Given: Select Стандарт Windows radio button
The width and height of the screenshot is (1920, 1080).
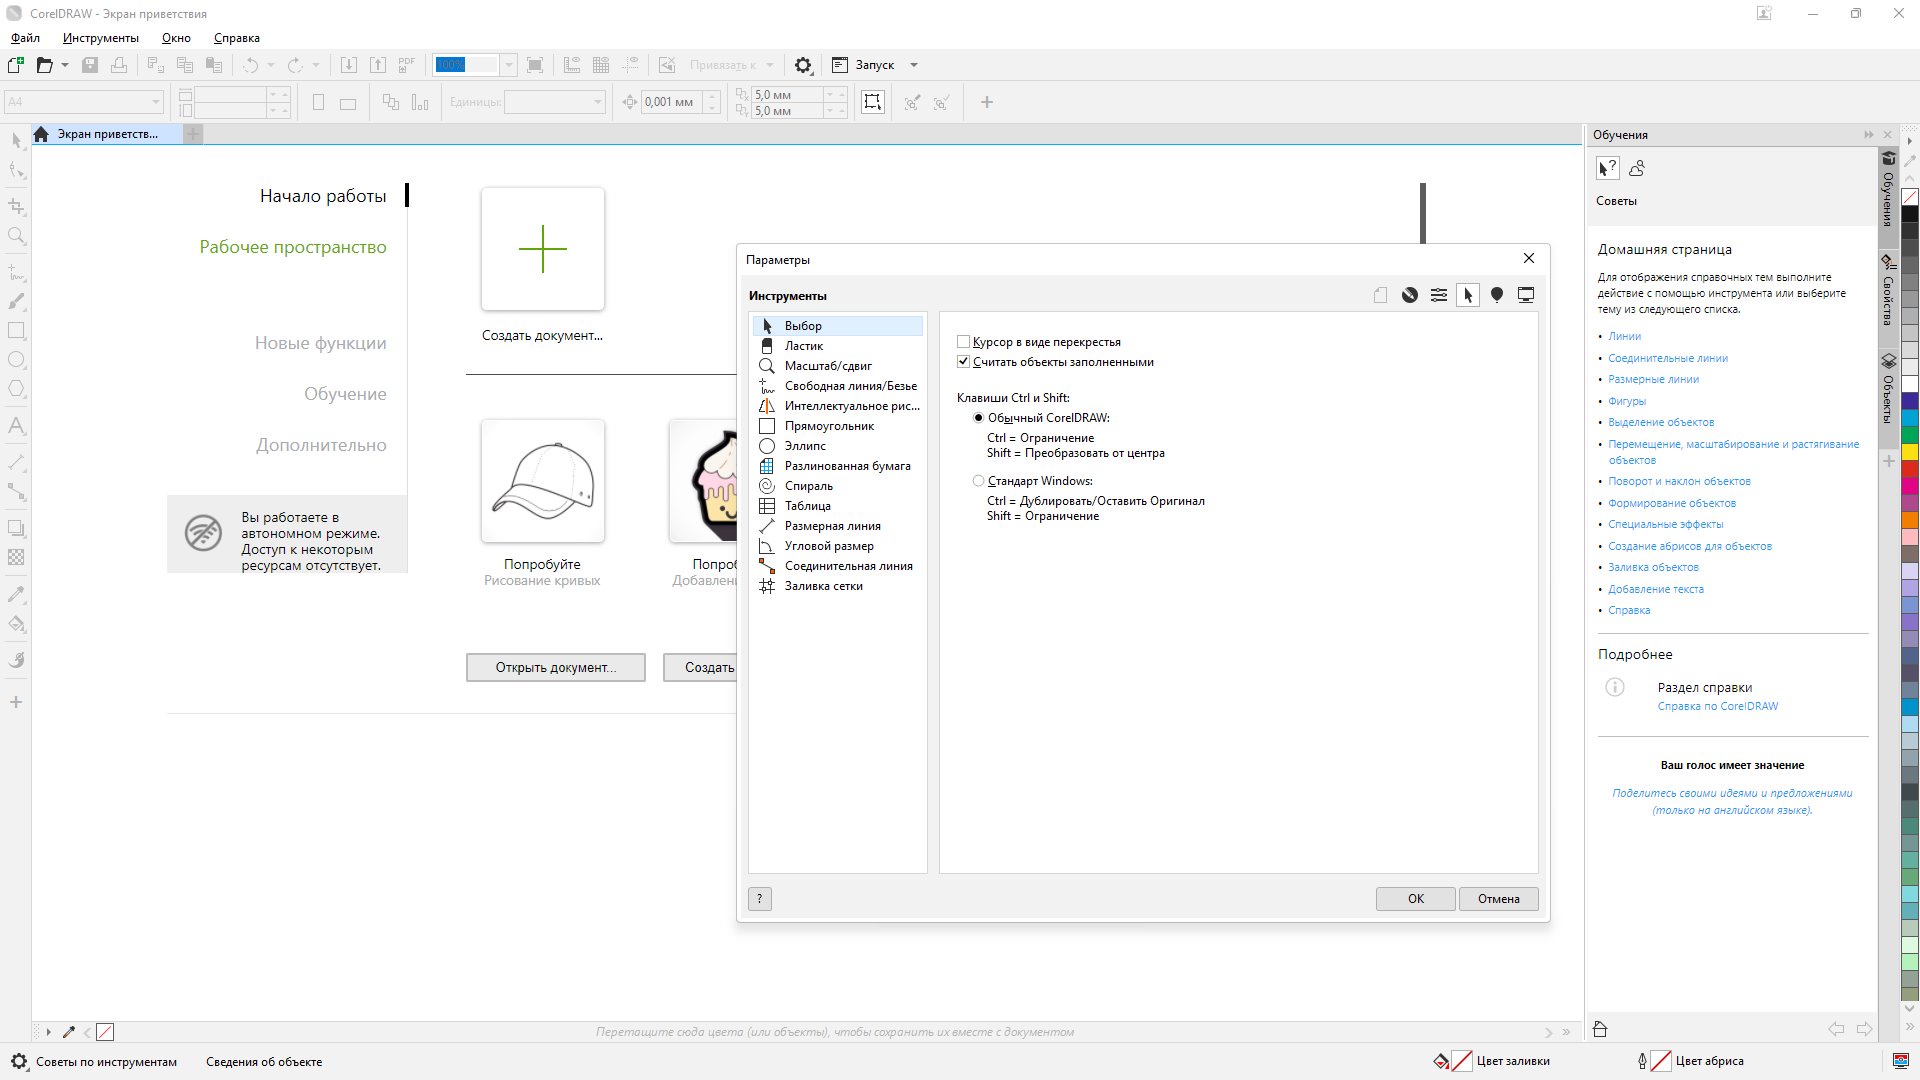Looking at the screenshot, I should coord(979,481).
